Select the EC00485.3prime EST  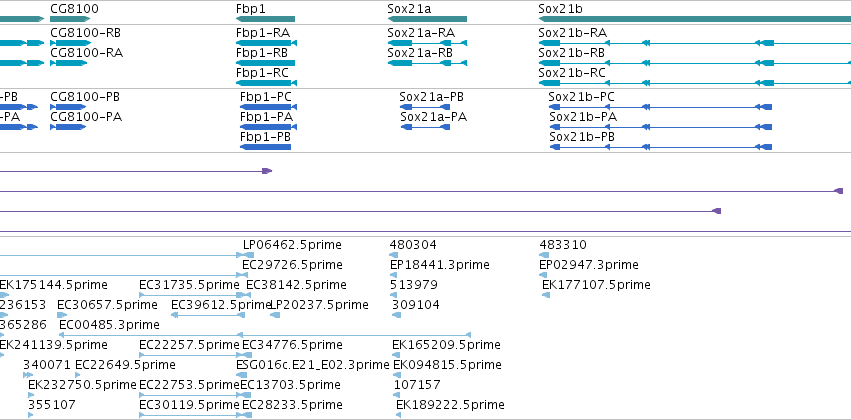[265, 335]
